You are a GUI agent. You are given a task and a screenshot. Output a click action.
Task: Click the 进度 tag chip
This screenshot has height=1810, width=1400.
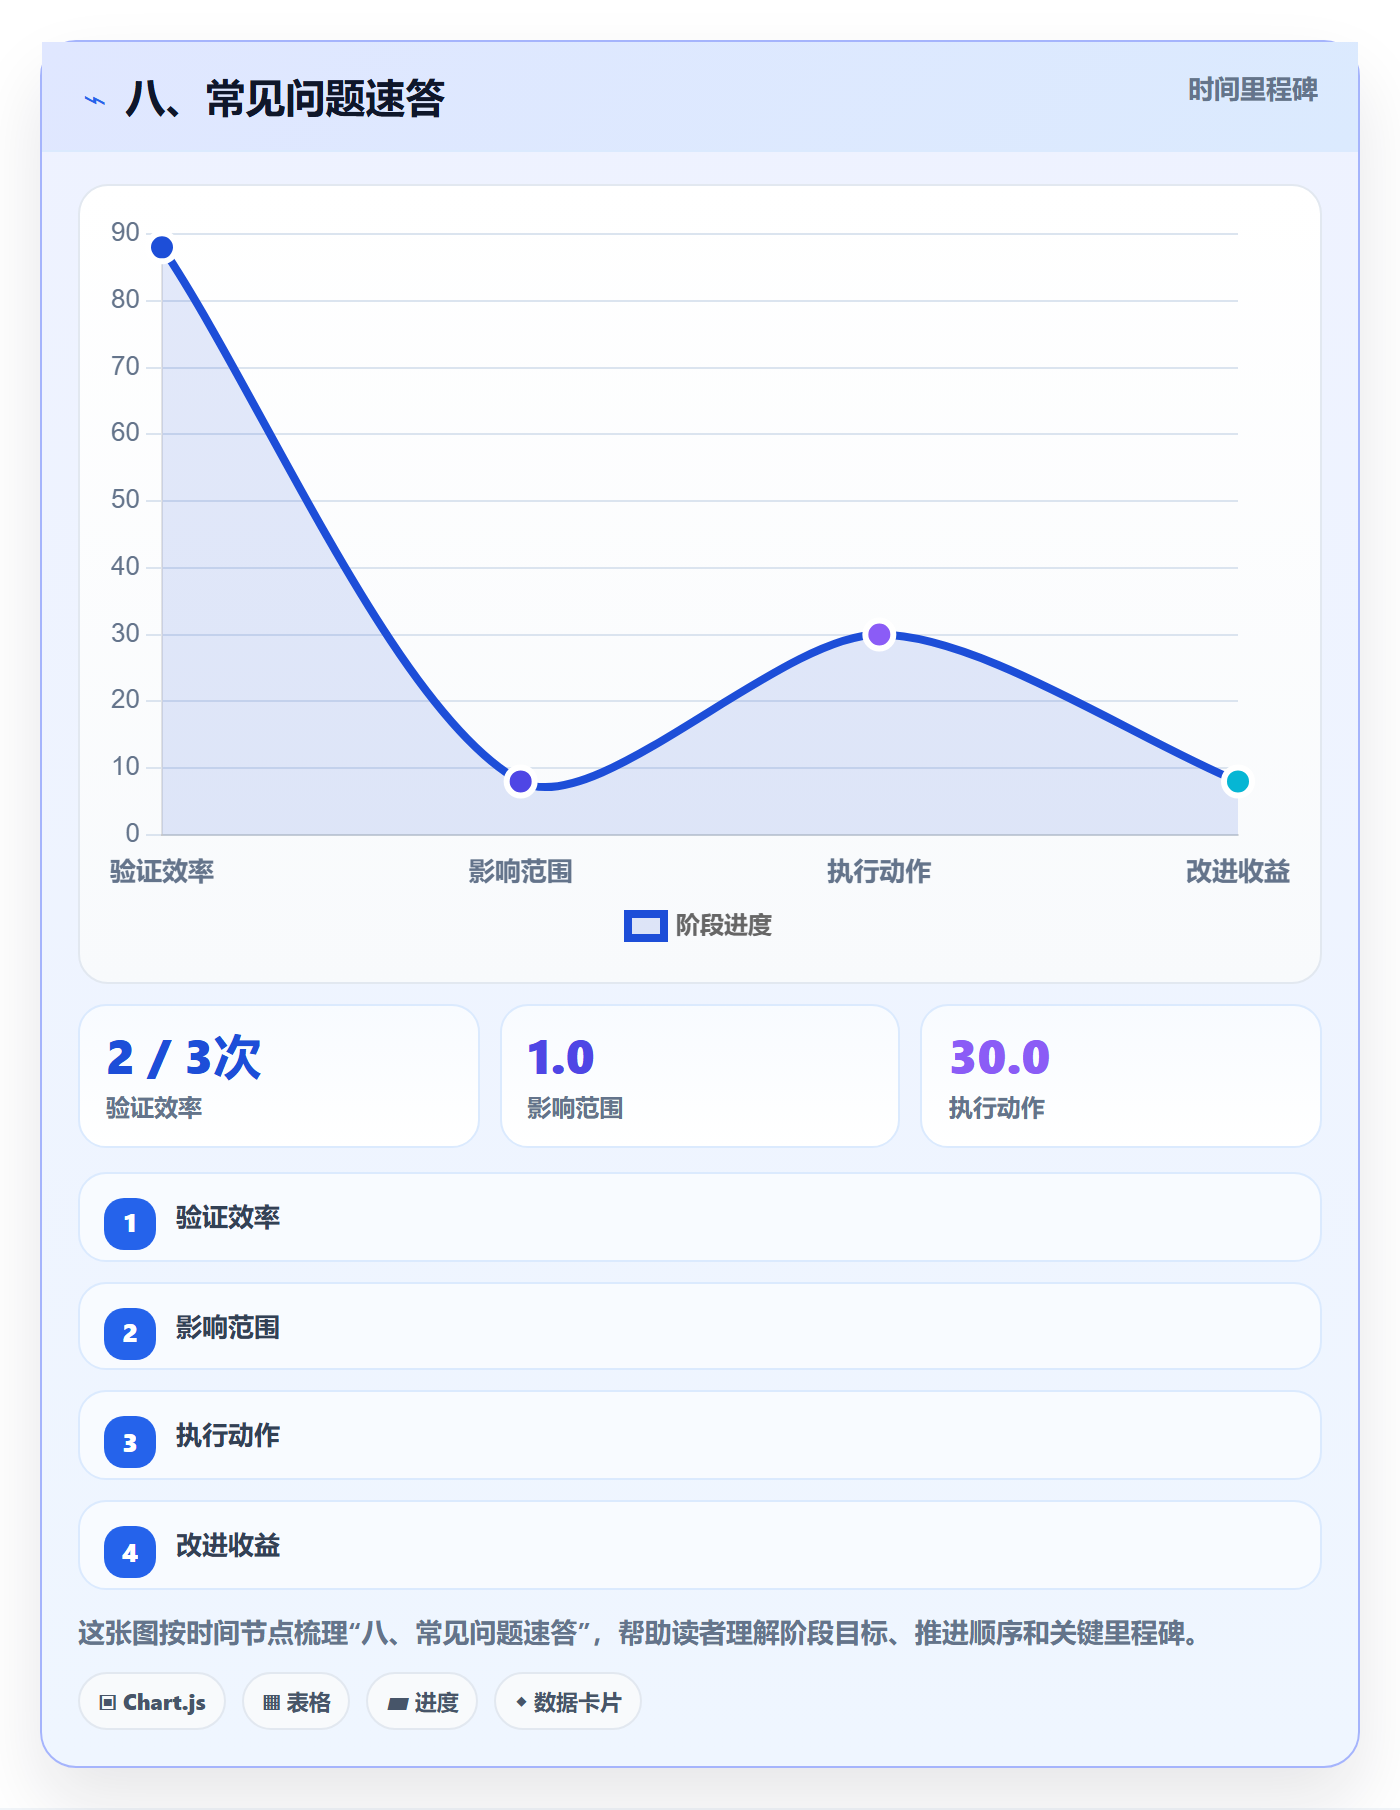point(422,1701)
